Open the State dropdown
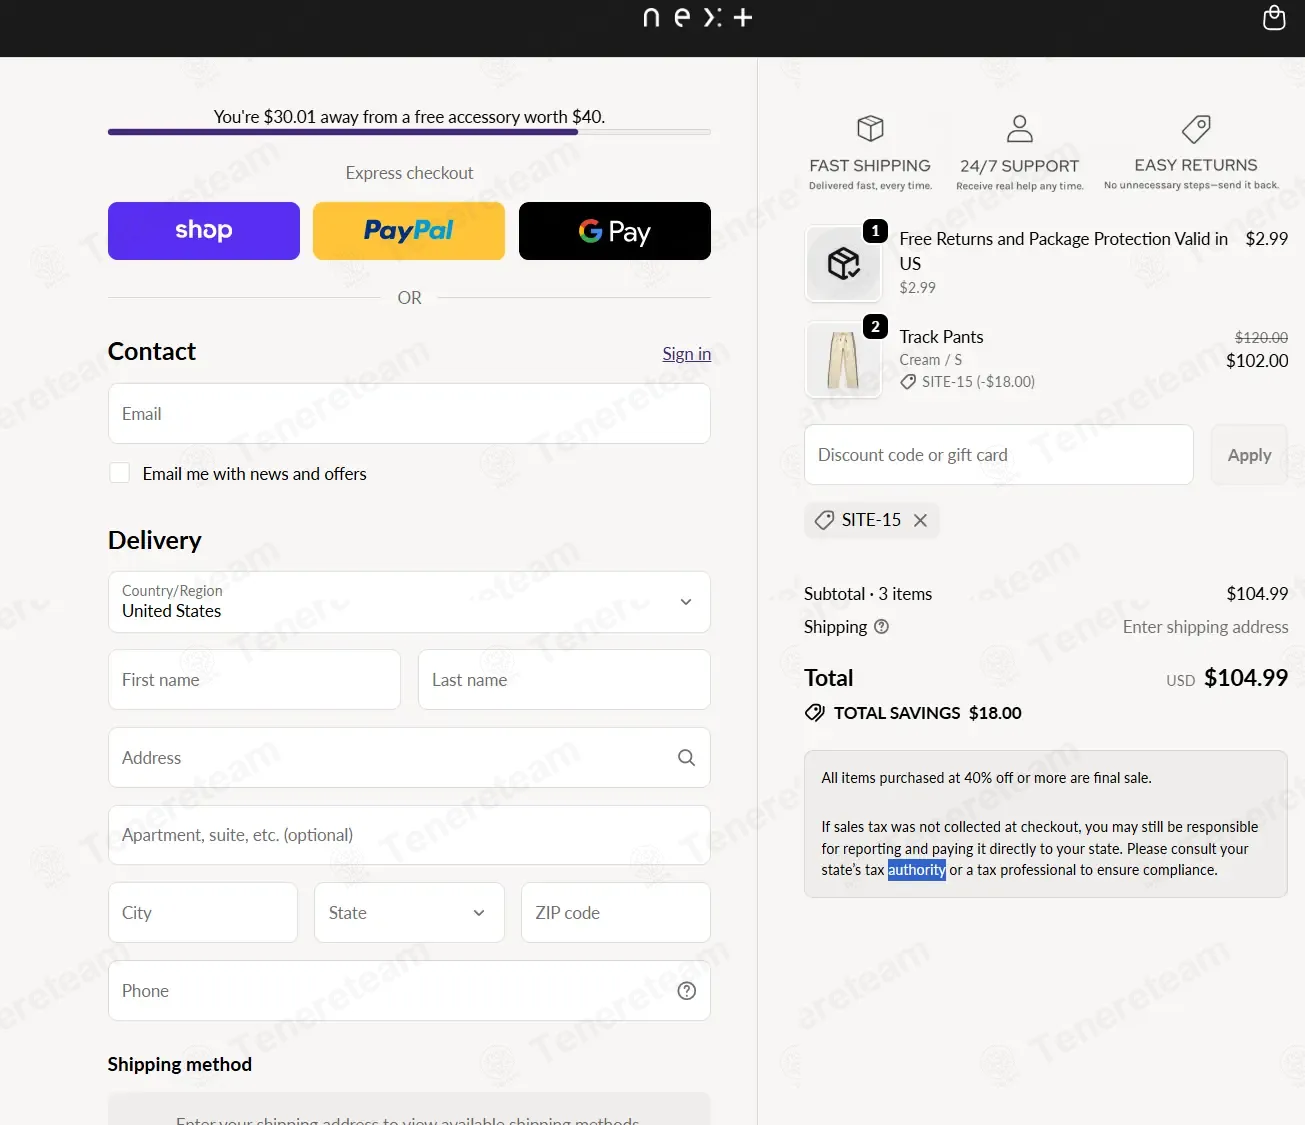The height and width of the screenshot is (1125, 1305). (x=409, y=913)
